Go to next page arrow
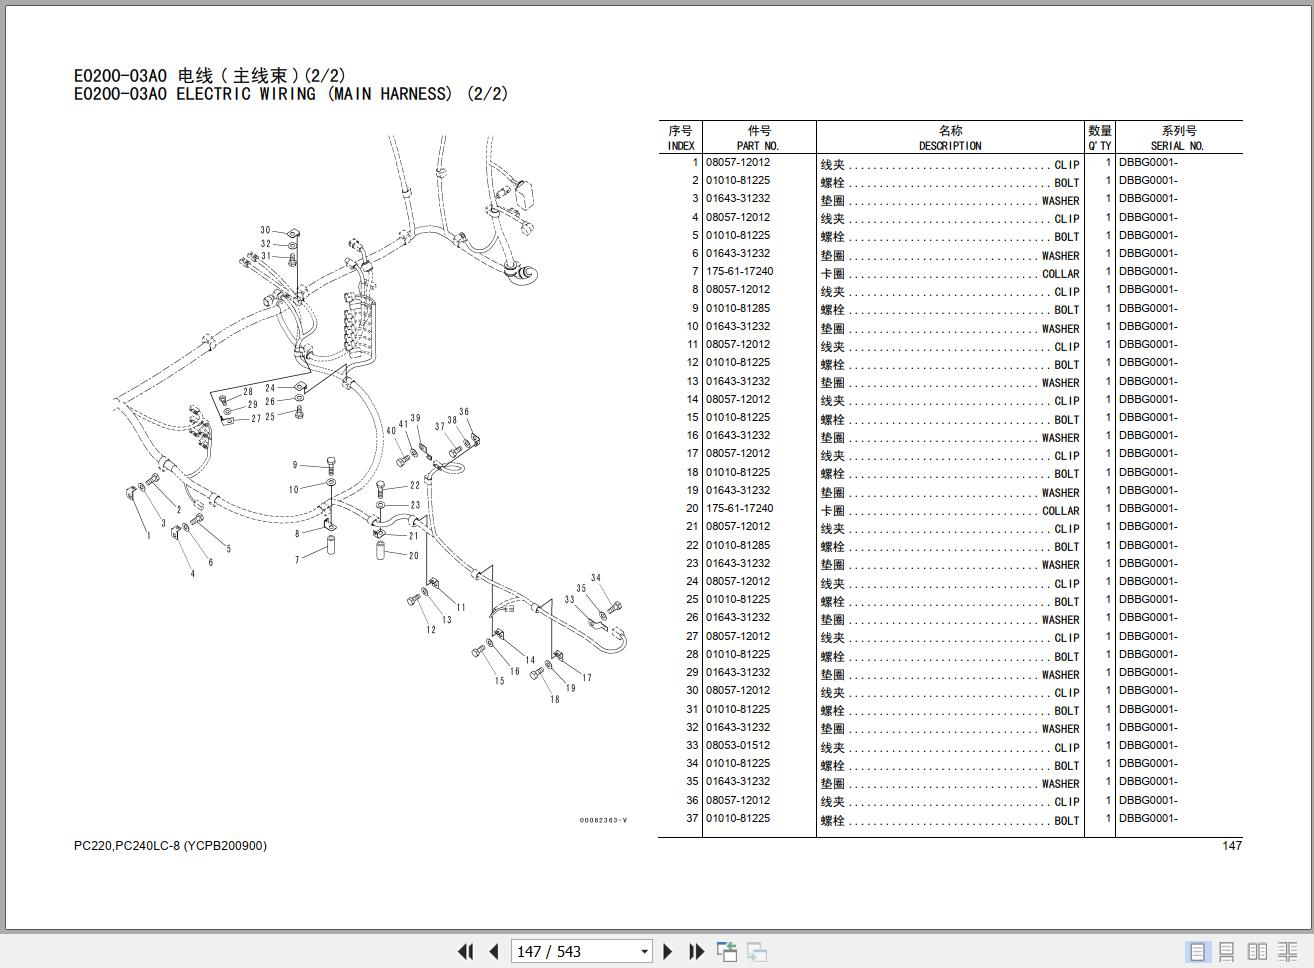 tap(668, 951)
